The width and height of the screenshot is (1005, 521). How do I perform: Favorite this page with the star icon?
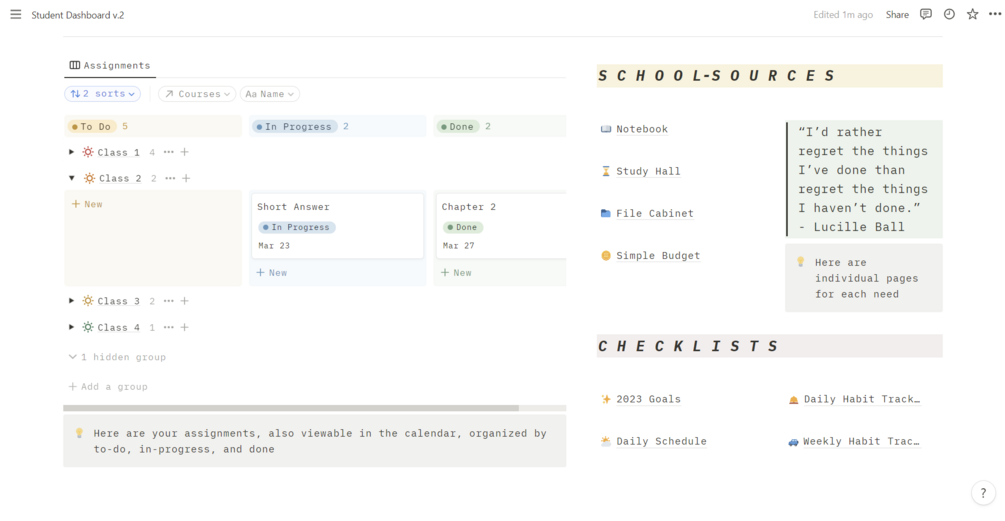point(972,15)
